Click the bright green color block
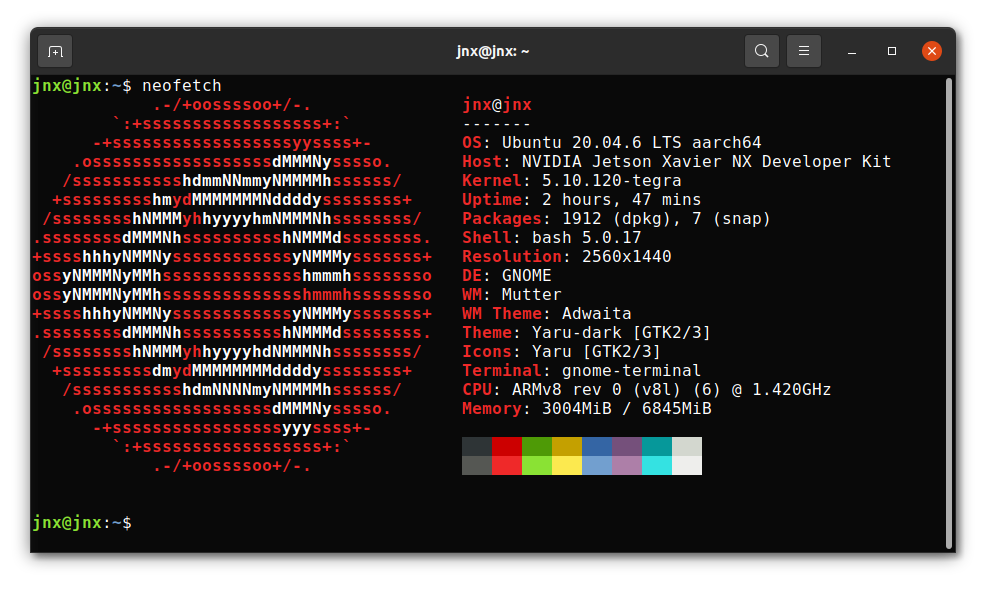 tap(537, 466)
